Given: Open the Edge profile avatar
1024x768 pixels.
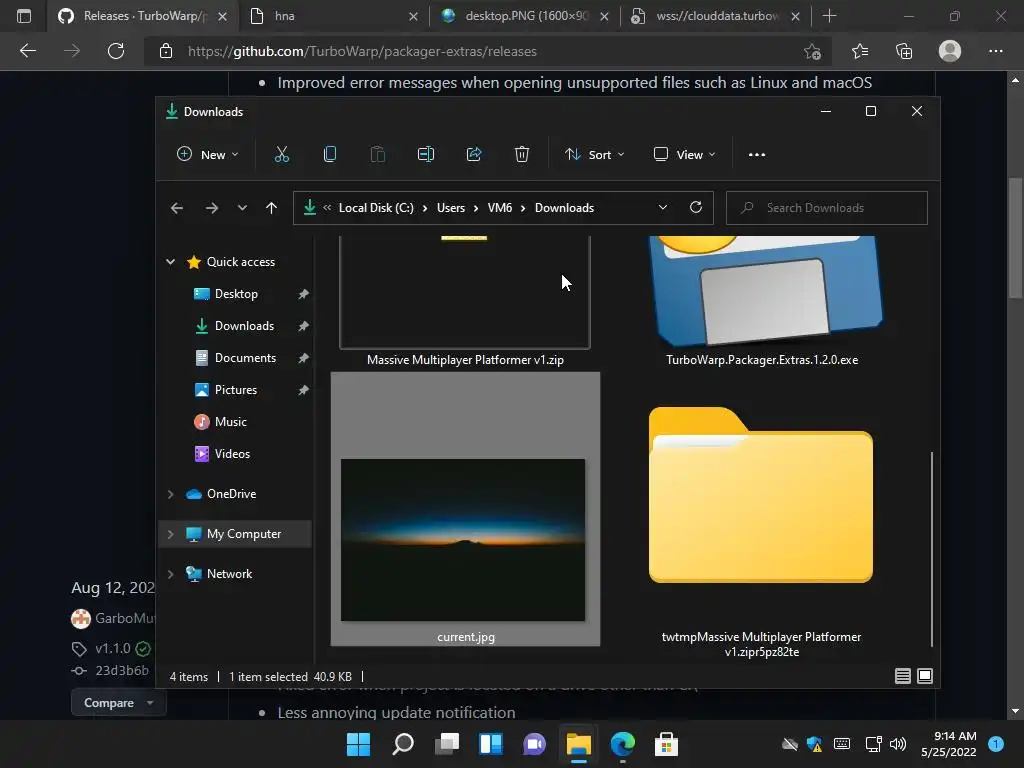Looking at the screenshot, I should click(x=950, y=51).
